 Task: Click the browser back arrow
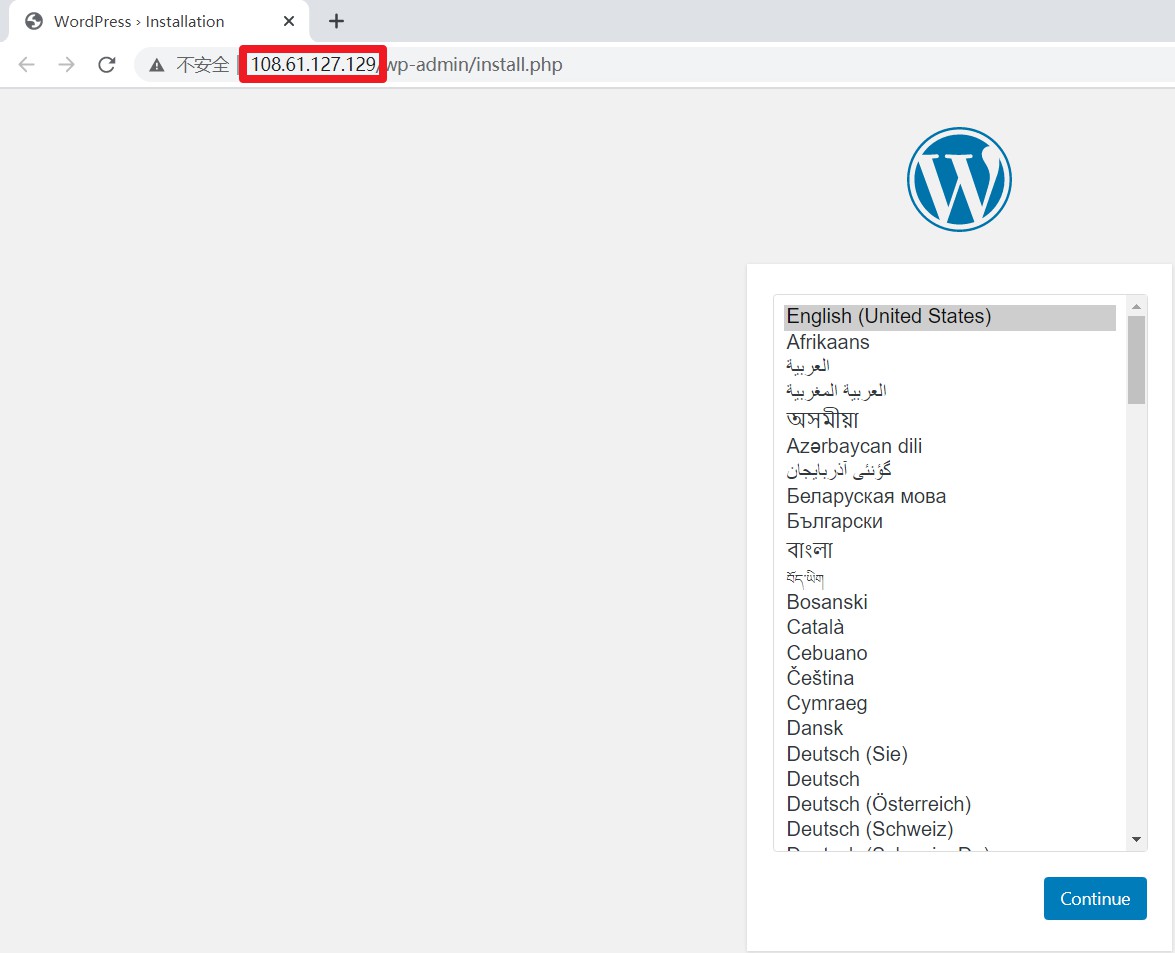click(x=27, y=64)
